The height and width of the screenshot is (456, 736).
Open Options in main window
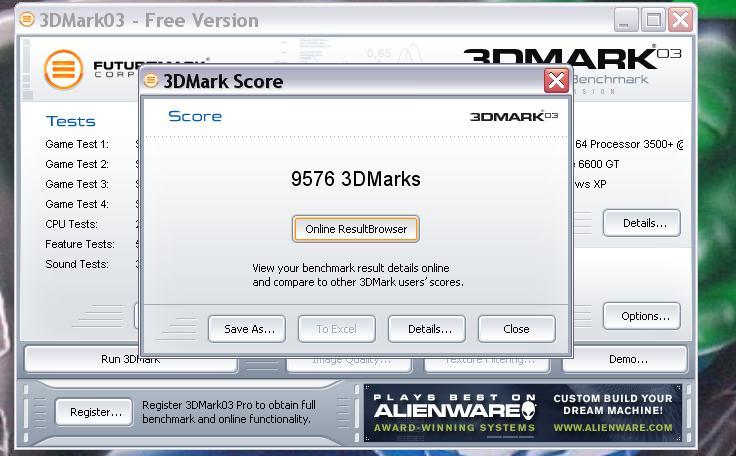coord(642,316)
